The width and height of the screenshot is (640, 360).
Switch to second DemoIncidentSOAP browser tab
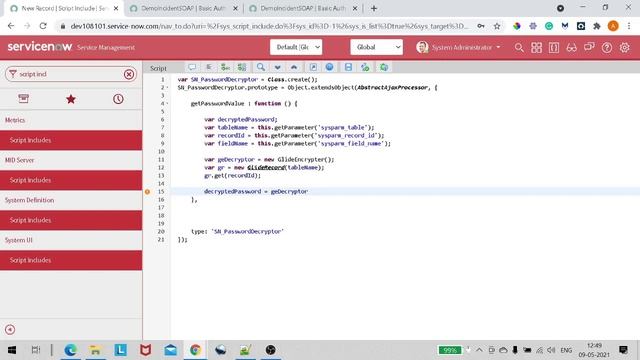303,8
